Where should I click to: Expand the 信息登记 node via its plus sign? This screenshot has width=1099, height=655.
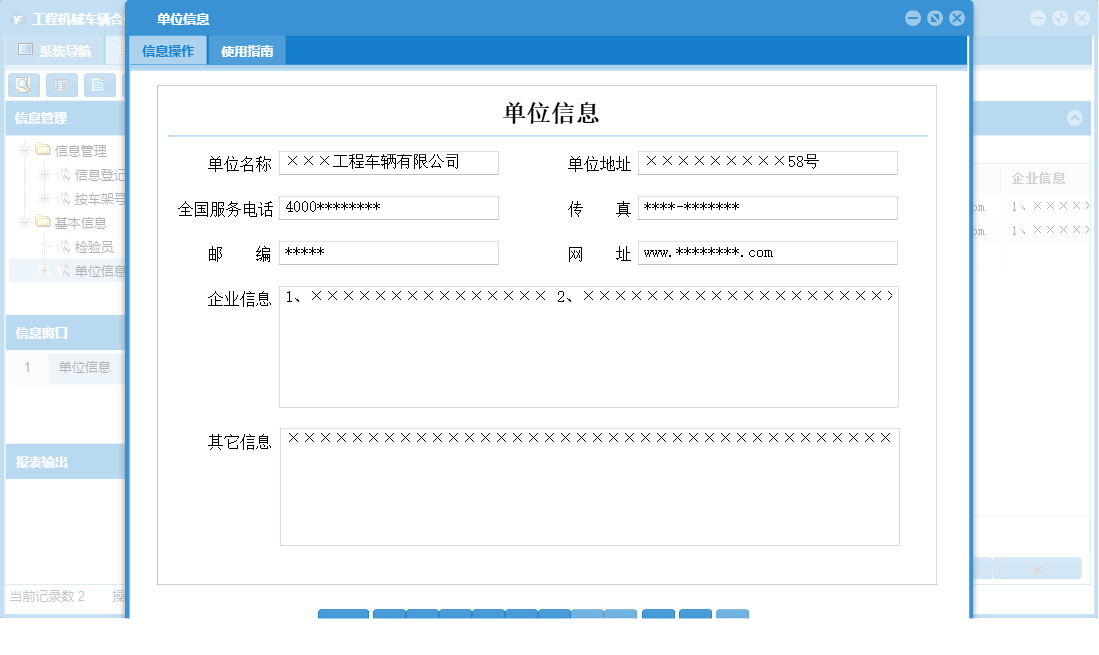(45, 174)
